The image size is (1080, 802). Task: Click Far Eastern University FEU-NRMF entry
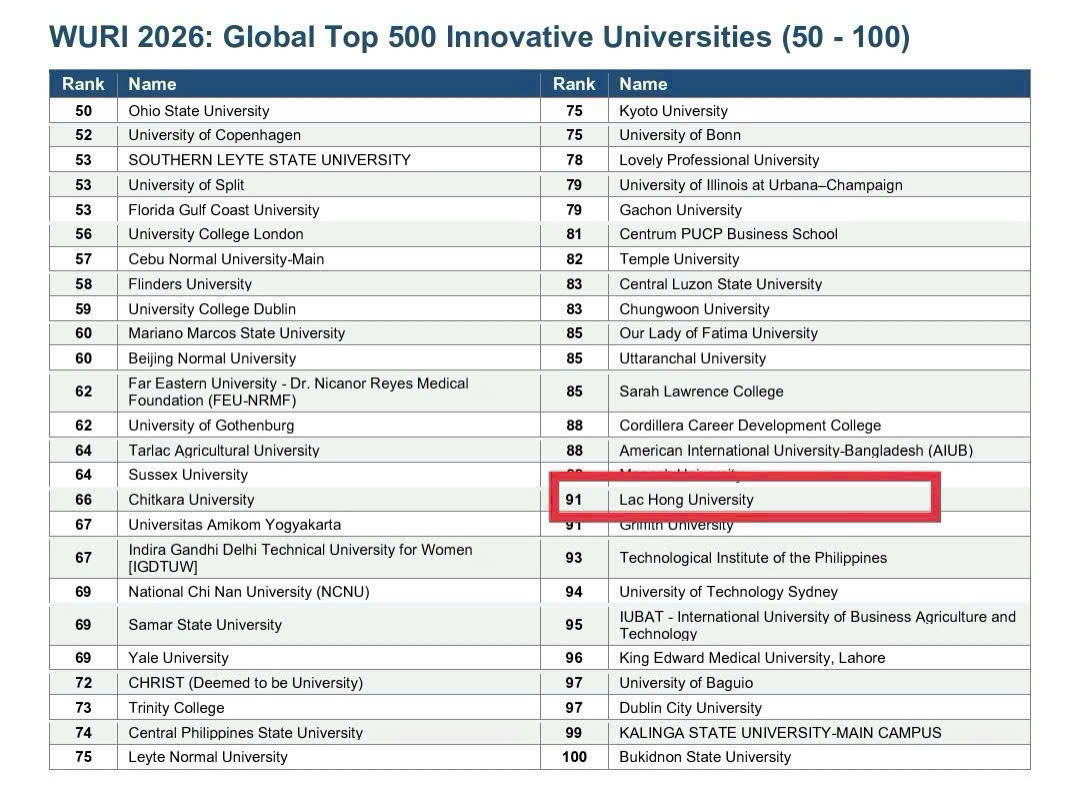[298, 391]
